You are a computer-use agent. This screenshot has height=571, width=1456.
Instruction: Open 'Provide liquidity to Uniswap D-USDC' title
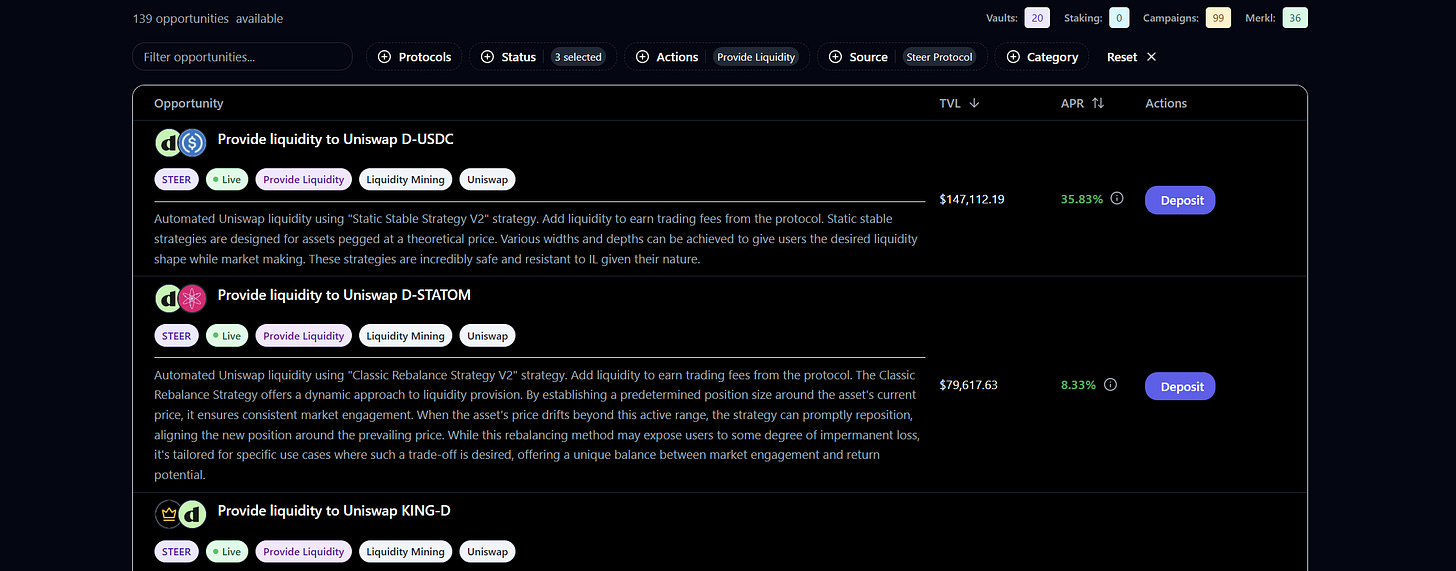coord(335,139)
